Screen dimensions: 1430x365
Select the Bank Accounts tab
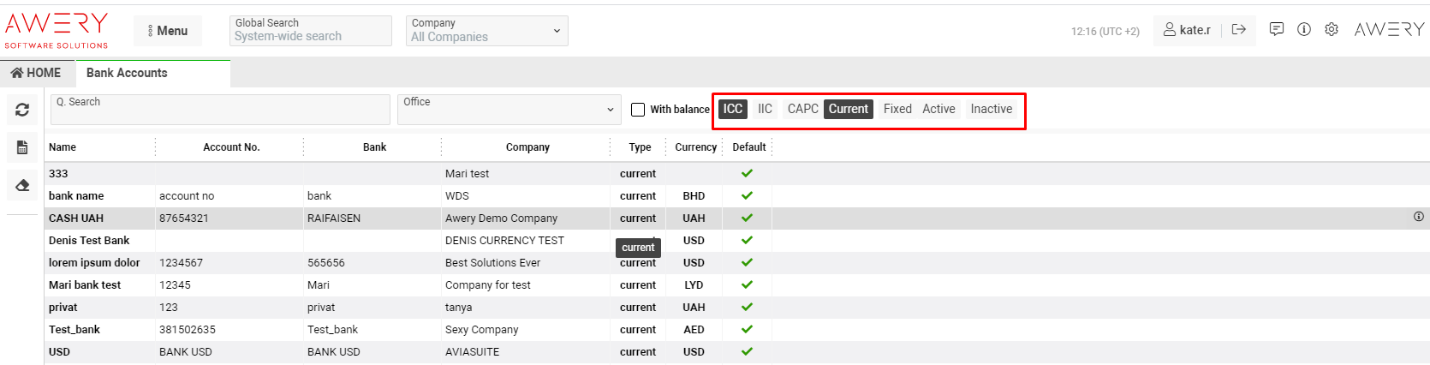click(127, 73)
